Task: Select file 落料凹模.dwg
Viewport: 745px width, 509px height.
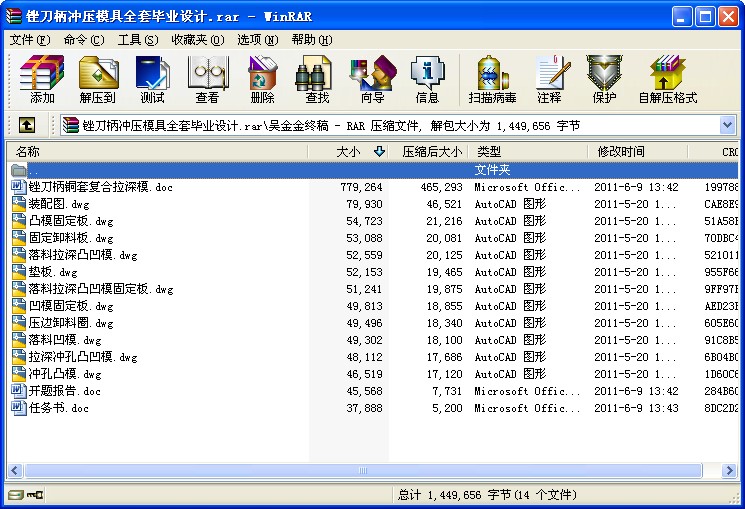Action: pos(65,340)
